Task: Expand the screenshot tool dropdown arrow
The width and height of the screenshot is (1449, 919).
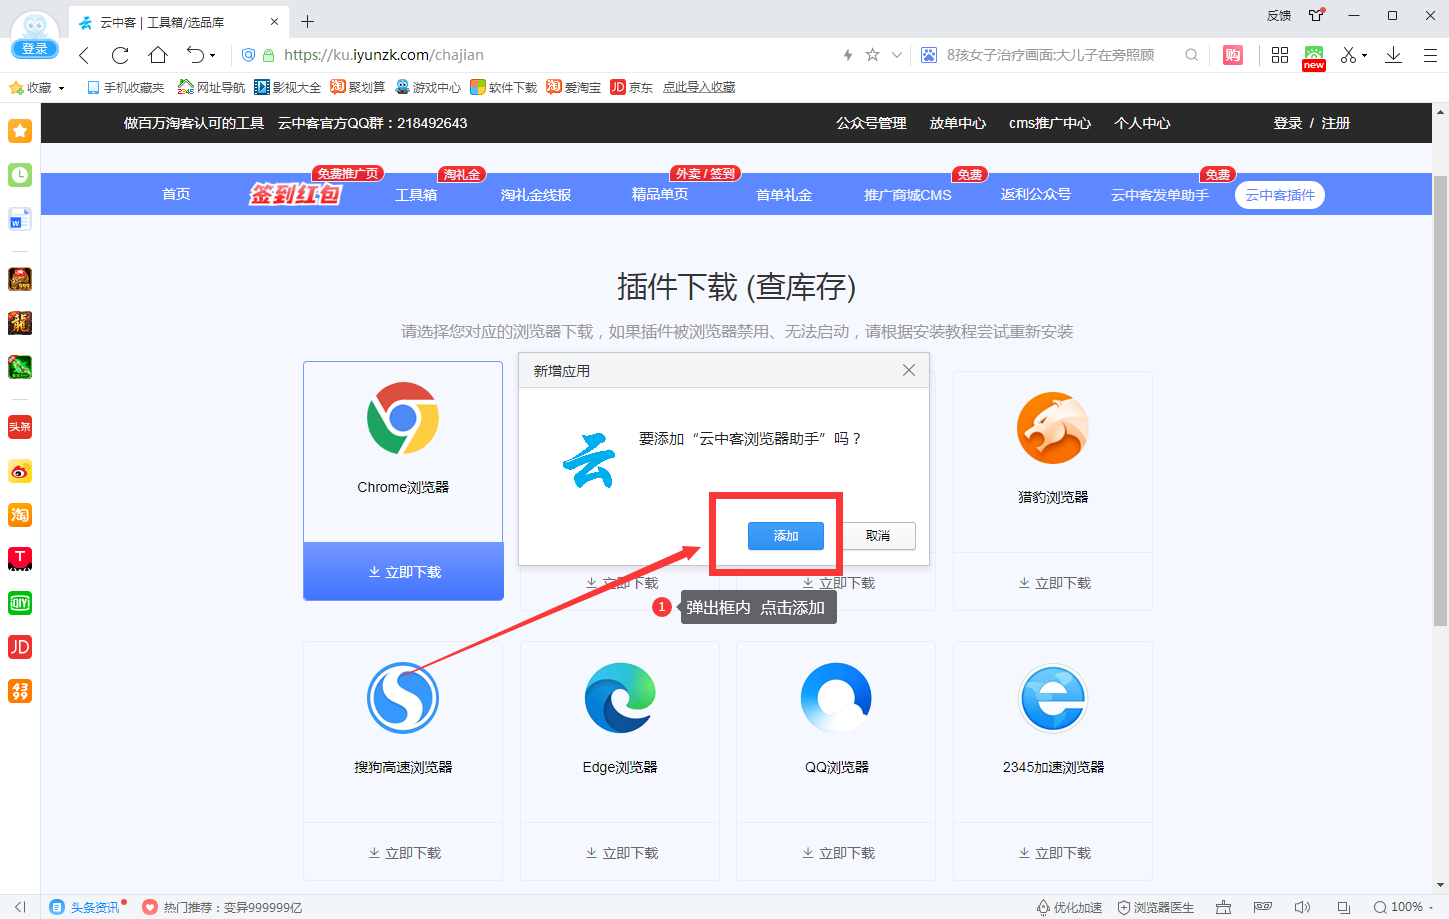Action: pos(1365,56)
